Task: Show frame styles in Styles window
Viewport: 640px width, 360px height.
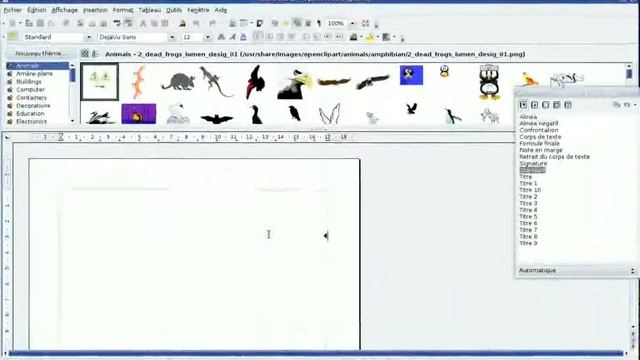Action: (546, 105)
